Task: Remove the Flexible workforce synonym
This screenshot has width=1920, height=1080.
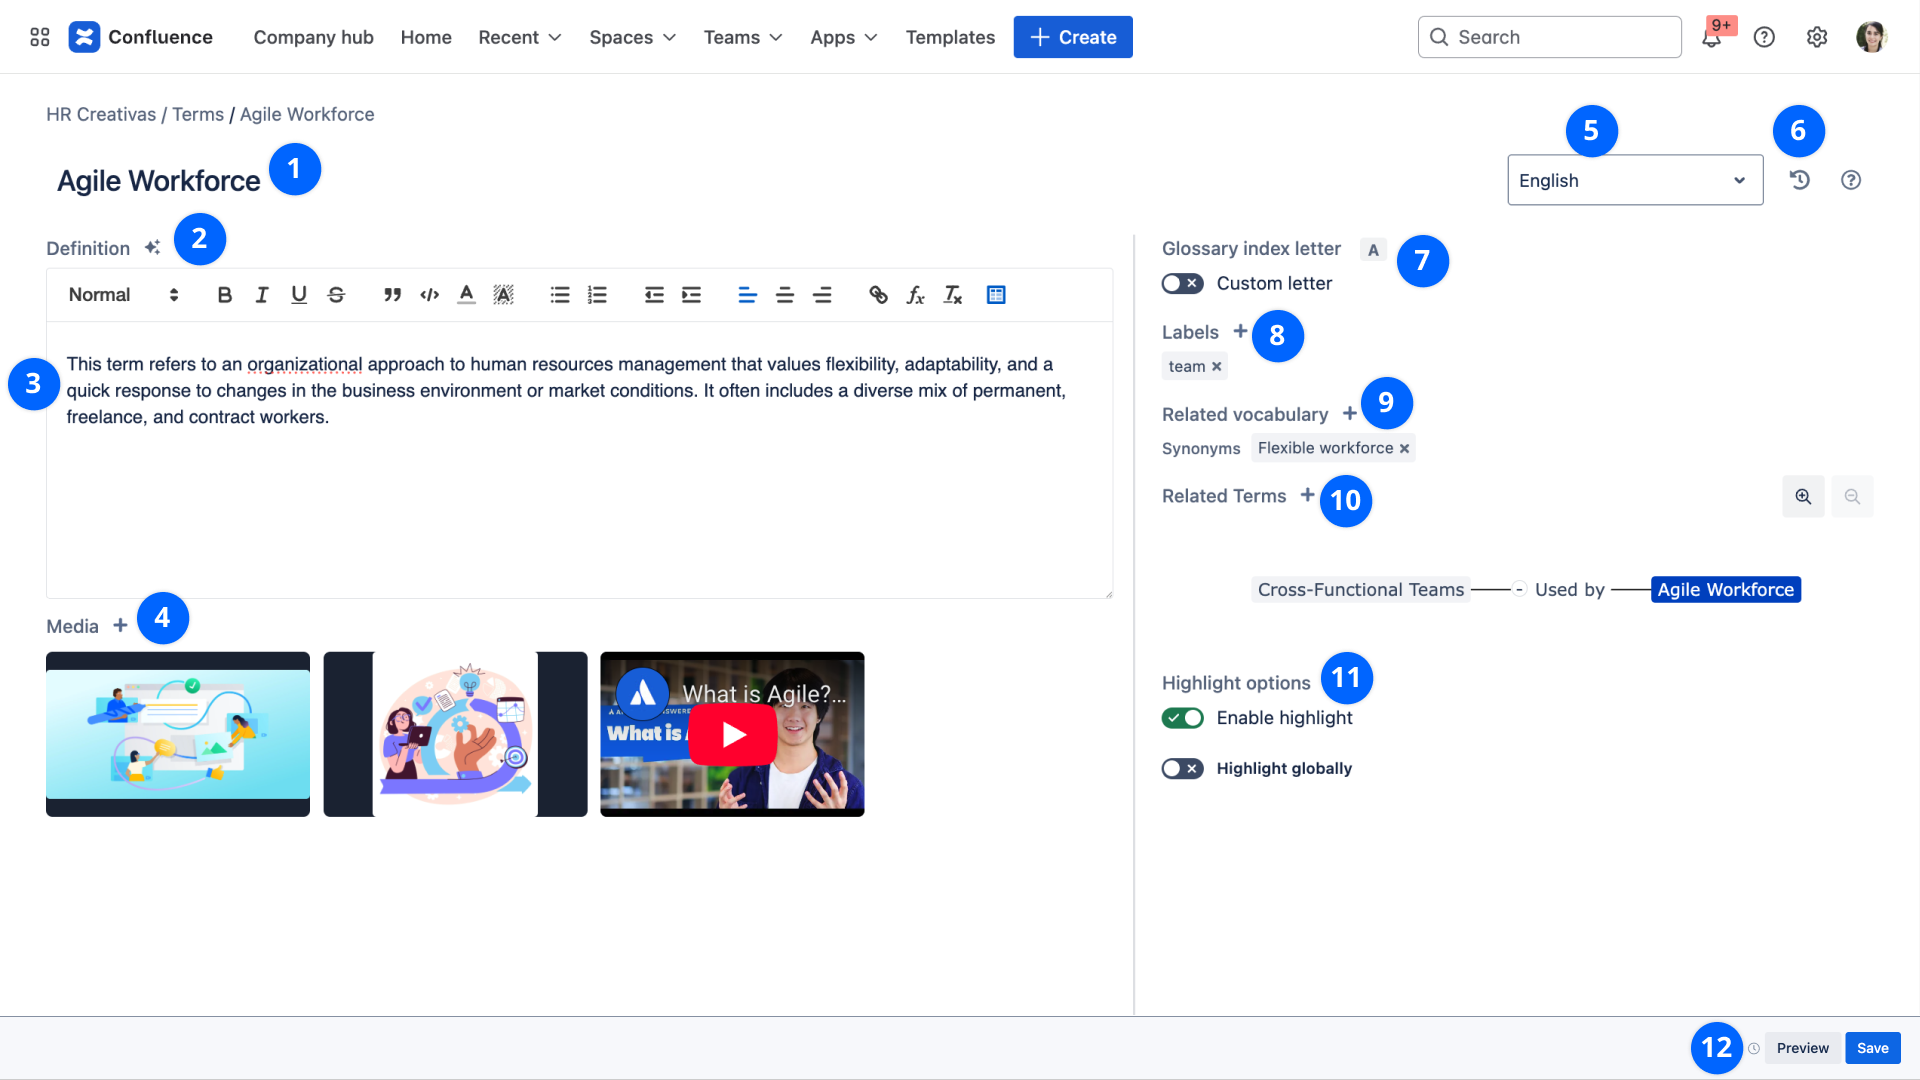Action: pos(1404,449)
